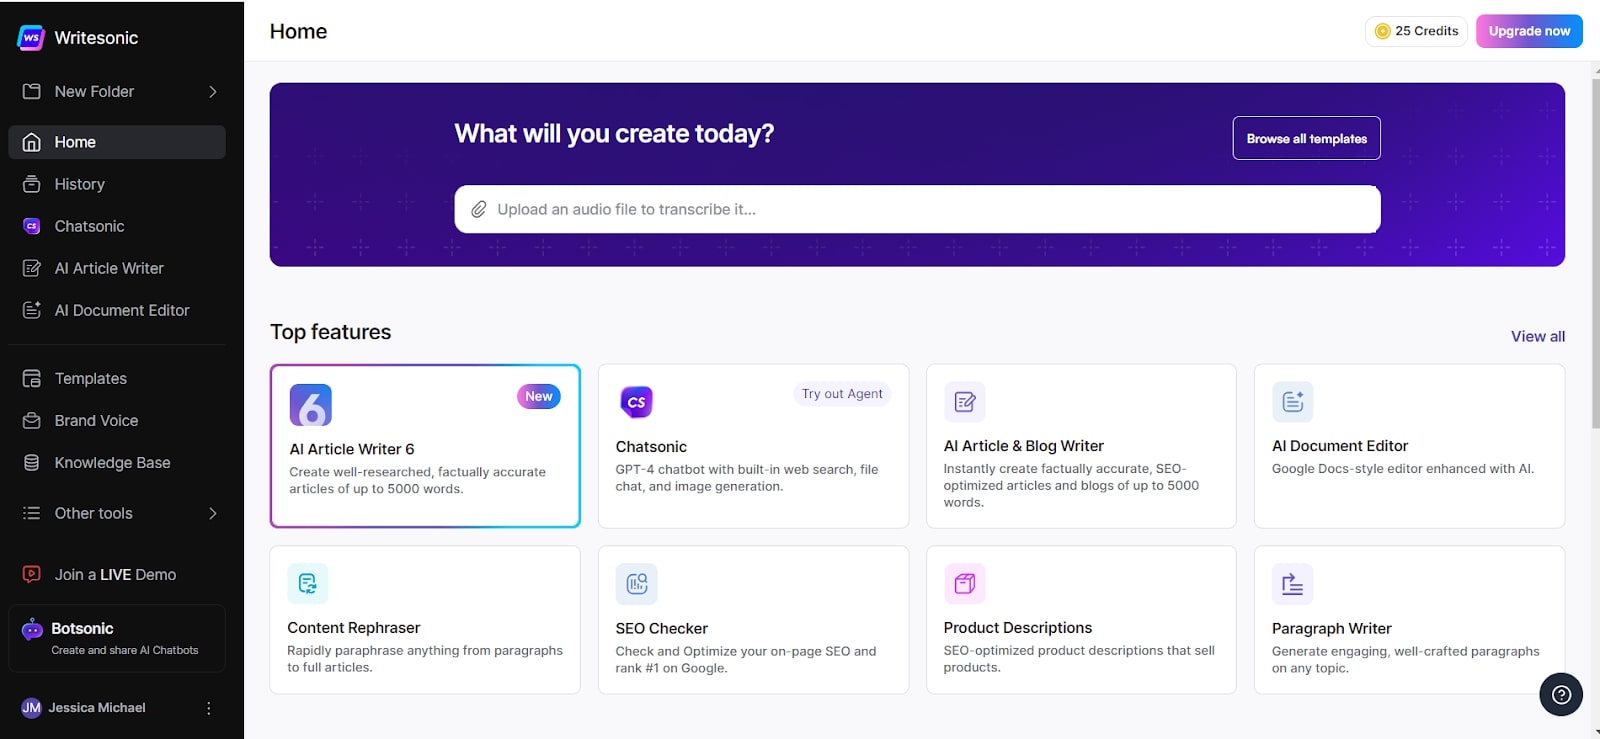Click the Upgrade now button

click(x=1528, y=31)
